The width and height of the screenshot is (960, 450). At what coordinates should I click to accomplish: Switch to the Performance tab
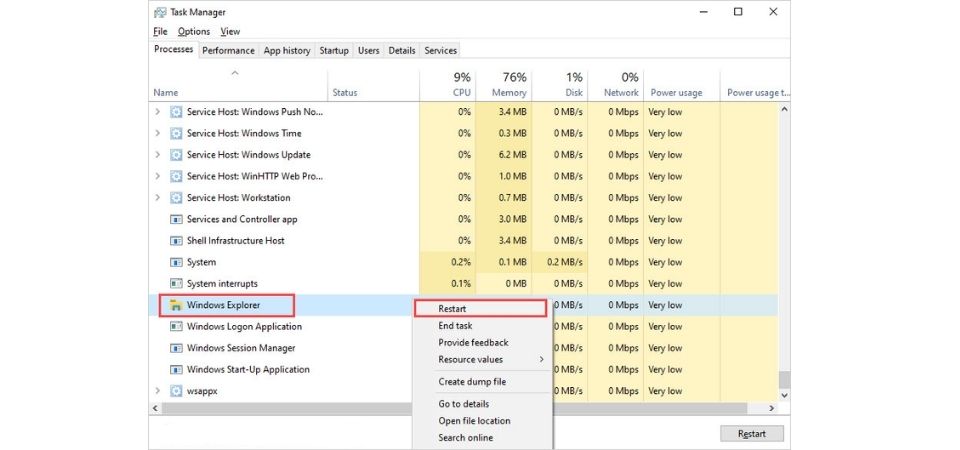click(228, 51)
